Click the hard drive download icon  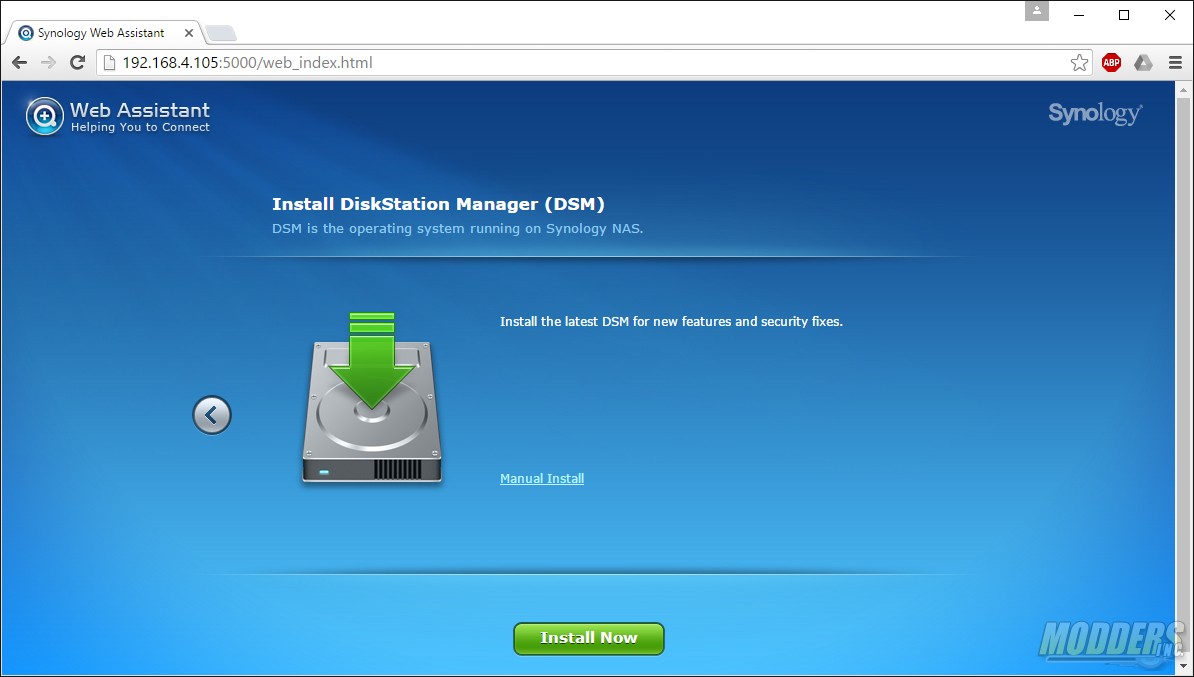click(x=372, y=397)
